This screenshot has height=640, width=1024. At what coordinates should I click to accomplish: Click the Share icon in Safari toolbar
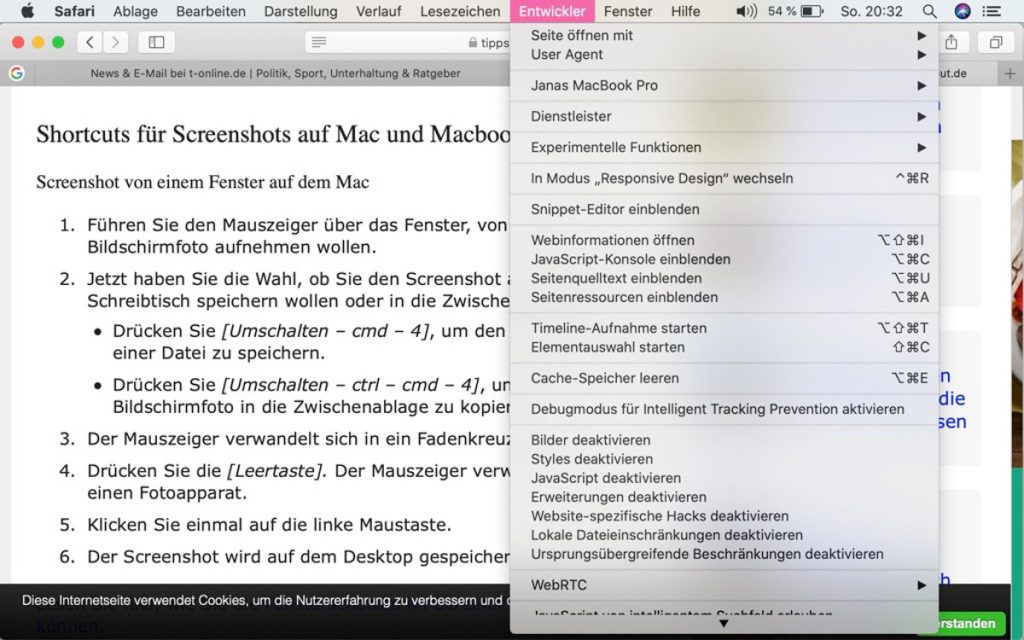[x=952, y=42]
